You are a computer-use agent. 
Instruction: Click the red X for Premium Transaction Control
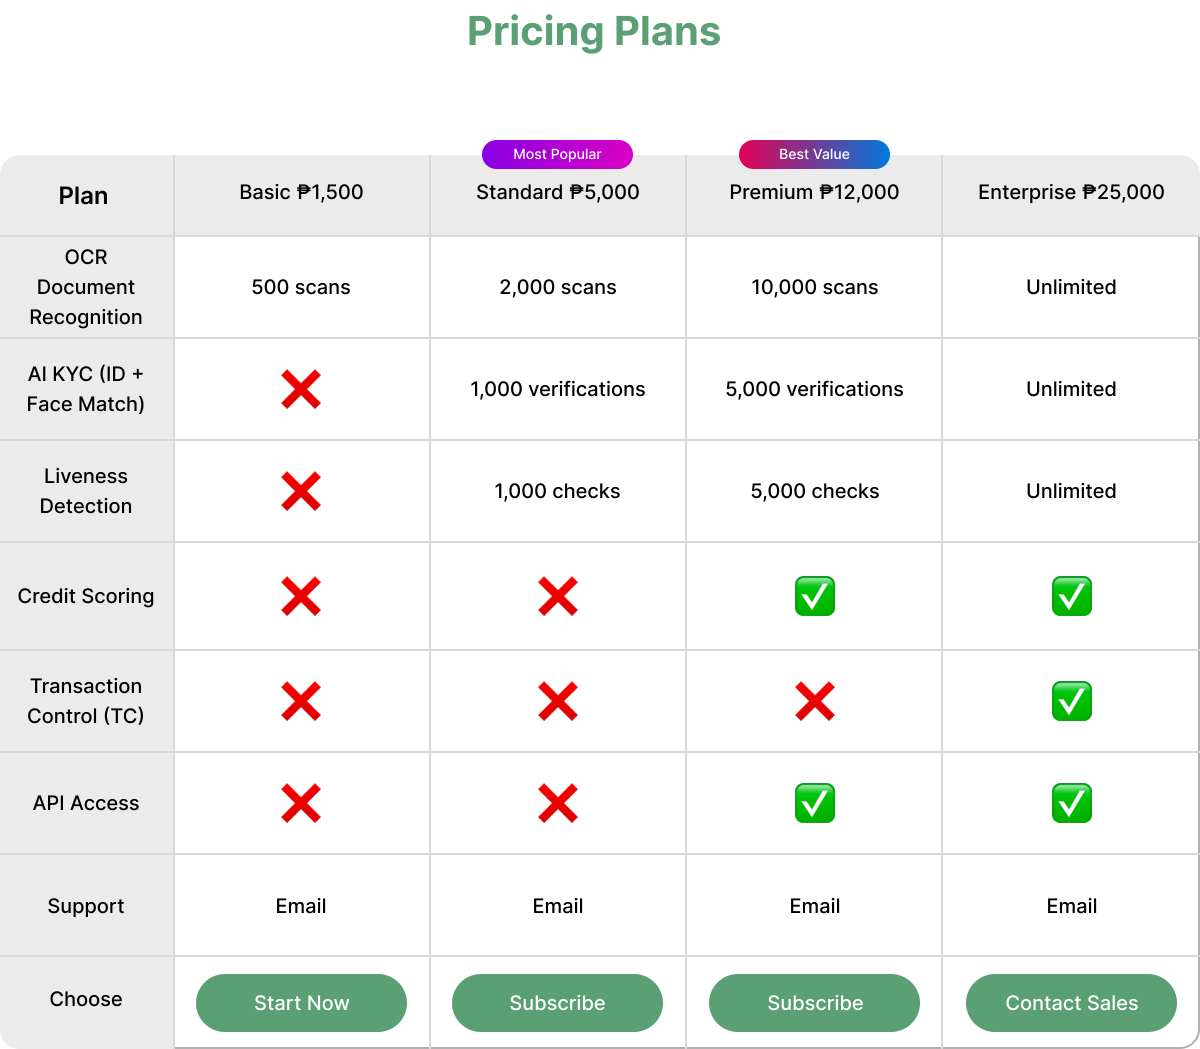(815, 701)
